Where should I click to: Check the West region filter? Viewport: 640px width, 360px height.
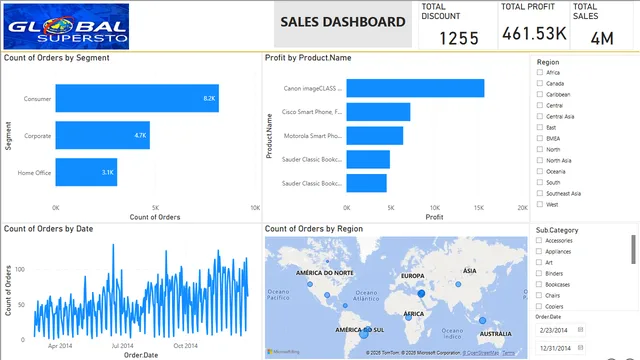(x=540, y=204)
